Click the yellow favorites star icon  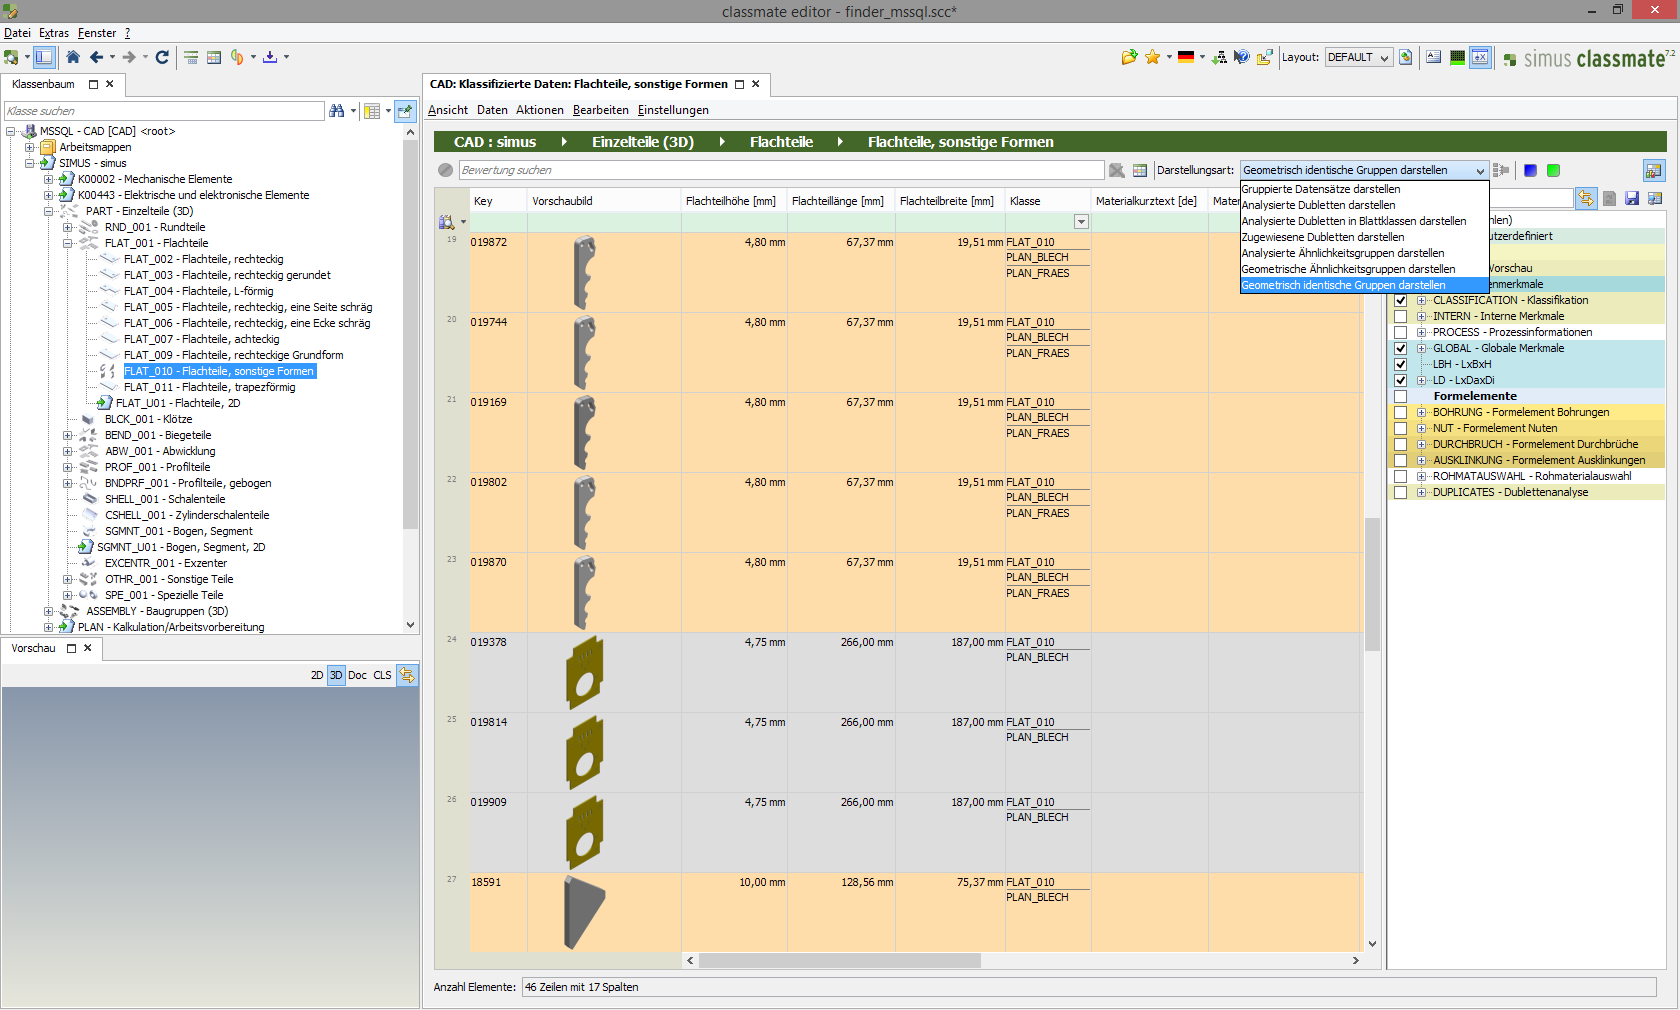tap(1153, 57)
